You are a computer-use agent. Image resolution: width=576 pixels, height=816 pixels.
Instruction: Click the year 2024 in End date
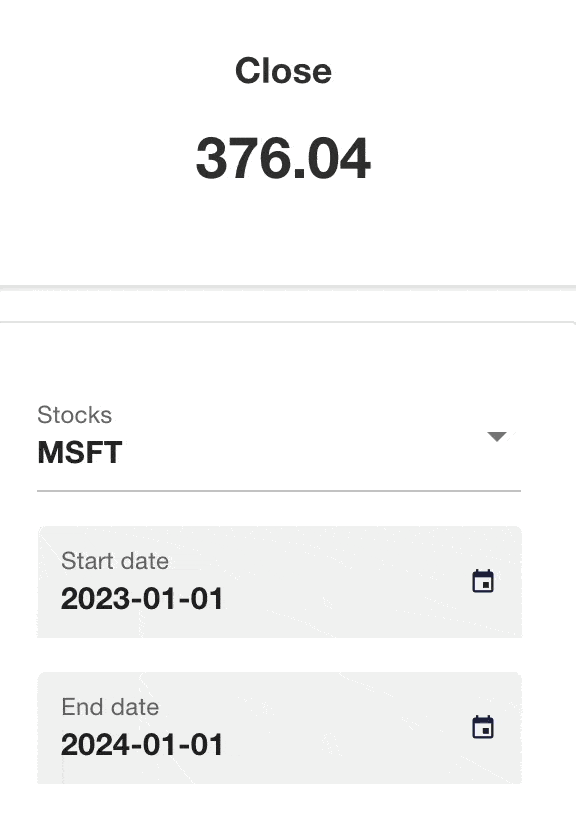[x=94, y=744]
